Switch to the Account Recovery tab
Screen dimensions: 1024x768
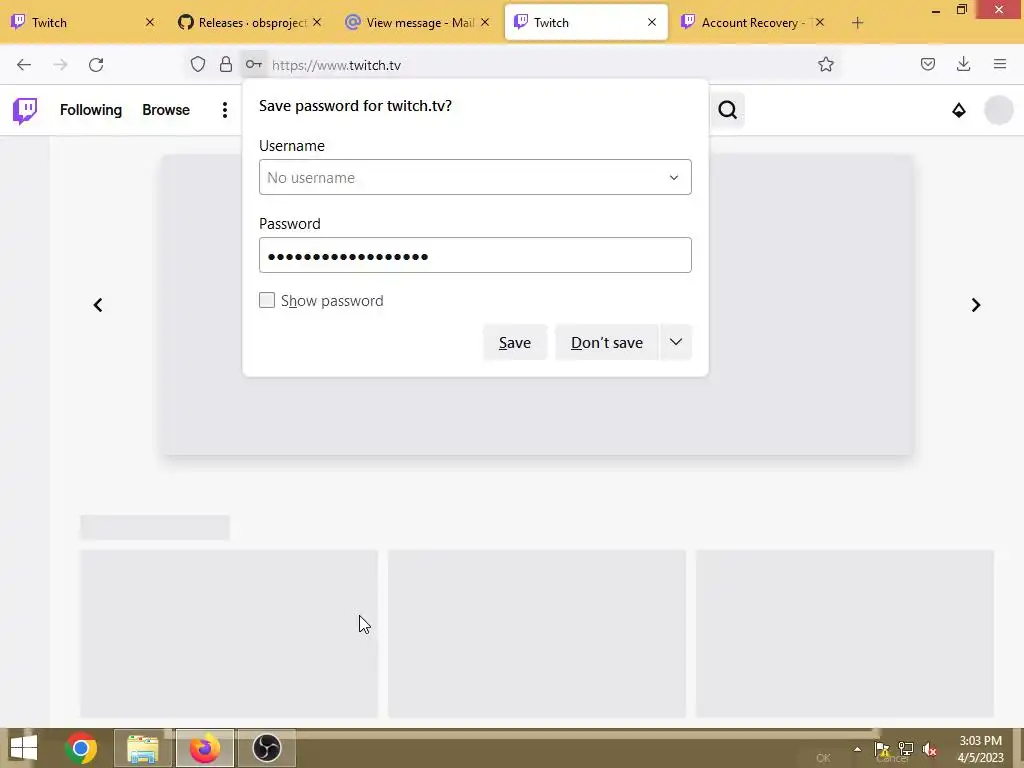tap(753, 23)
